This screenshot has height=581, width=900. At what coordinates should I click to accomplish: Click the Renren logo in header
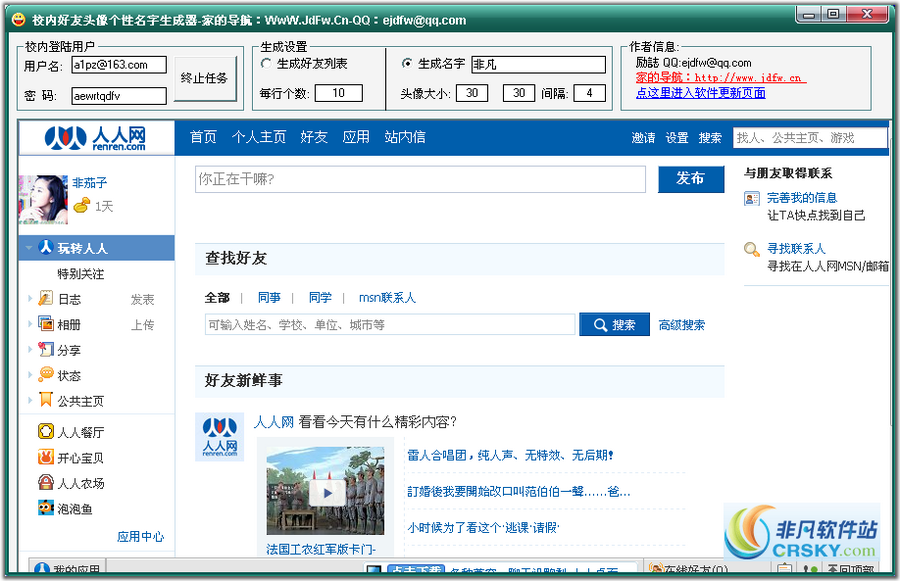point(95,138)
